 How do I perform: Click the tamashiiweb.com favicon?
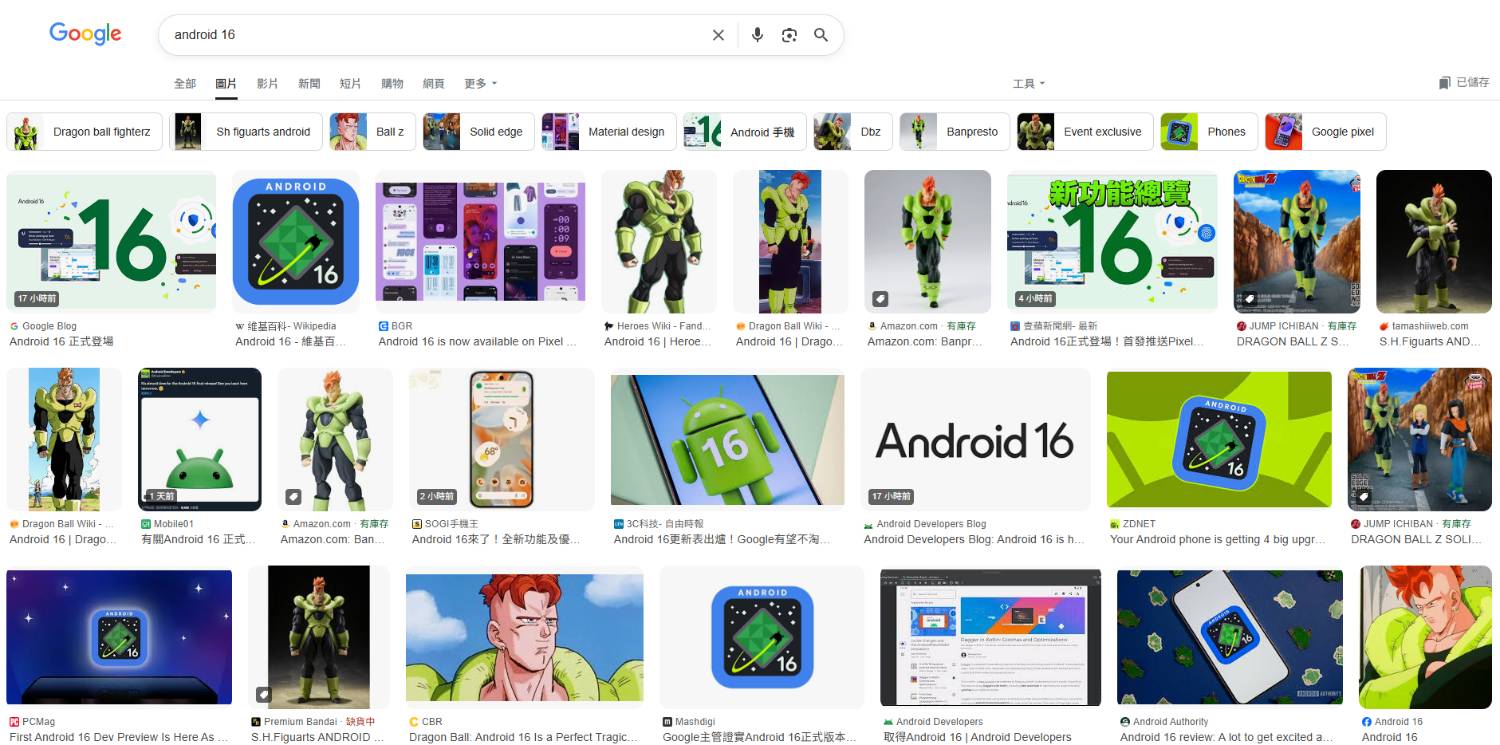(1384, 326)
